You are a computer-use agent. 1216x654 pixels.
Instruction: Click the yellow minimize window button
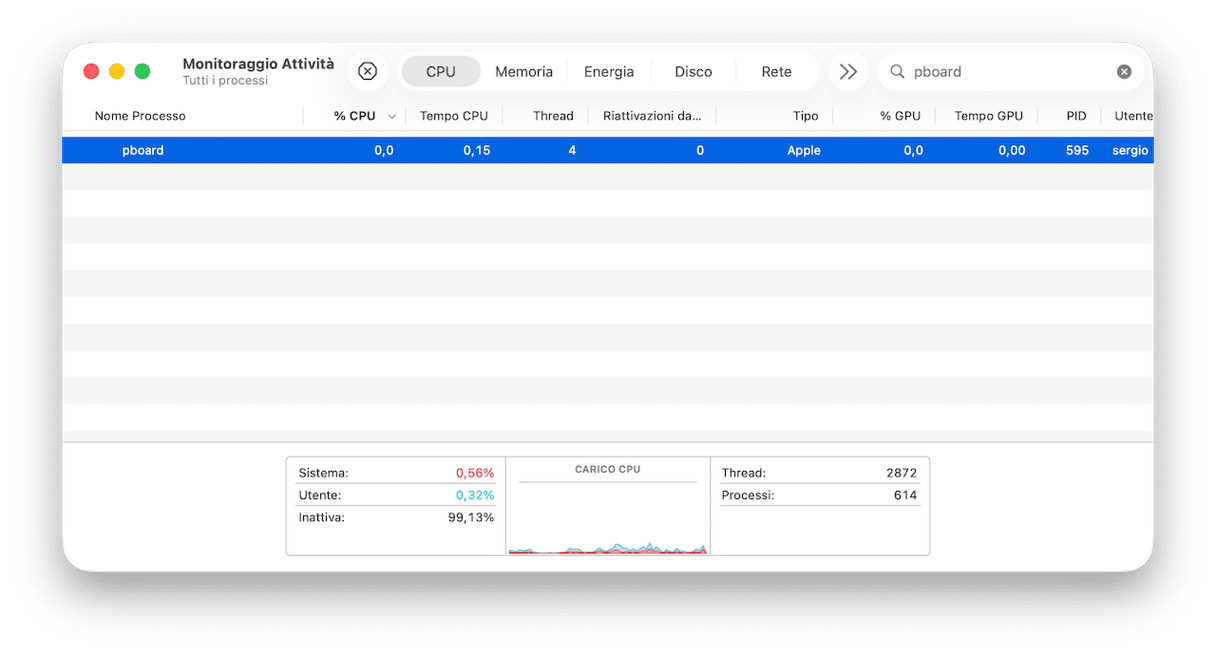click(117, 72)
